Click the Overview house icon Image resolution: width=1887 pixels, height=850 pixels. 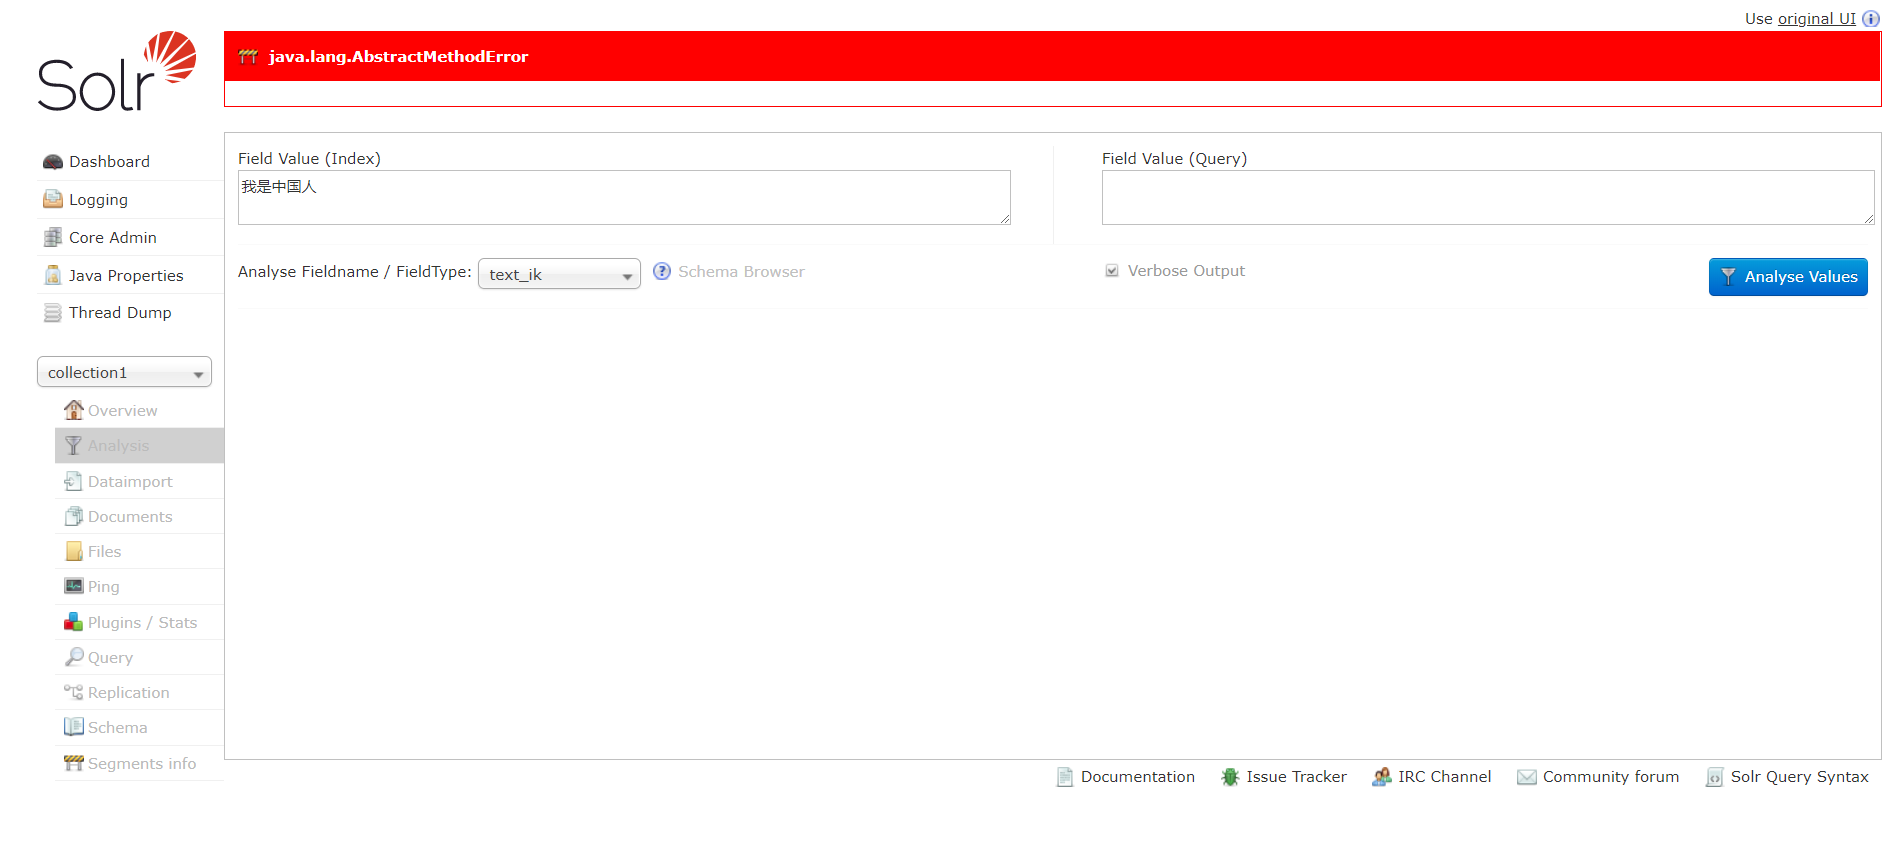(x=74, y=410)
